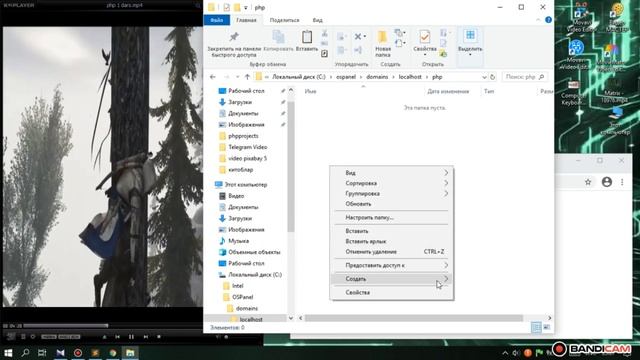Switch to details view layout icon
640x360 pixels.
pos(536,327)
